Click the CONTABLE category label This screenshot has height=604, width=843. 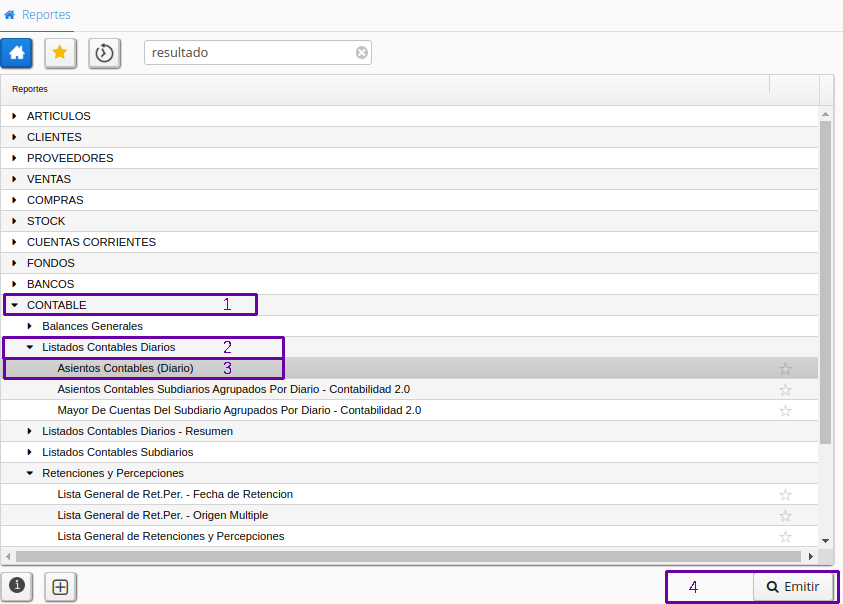coord(56,305)
